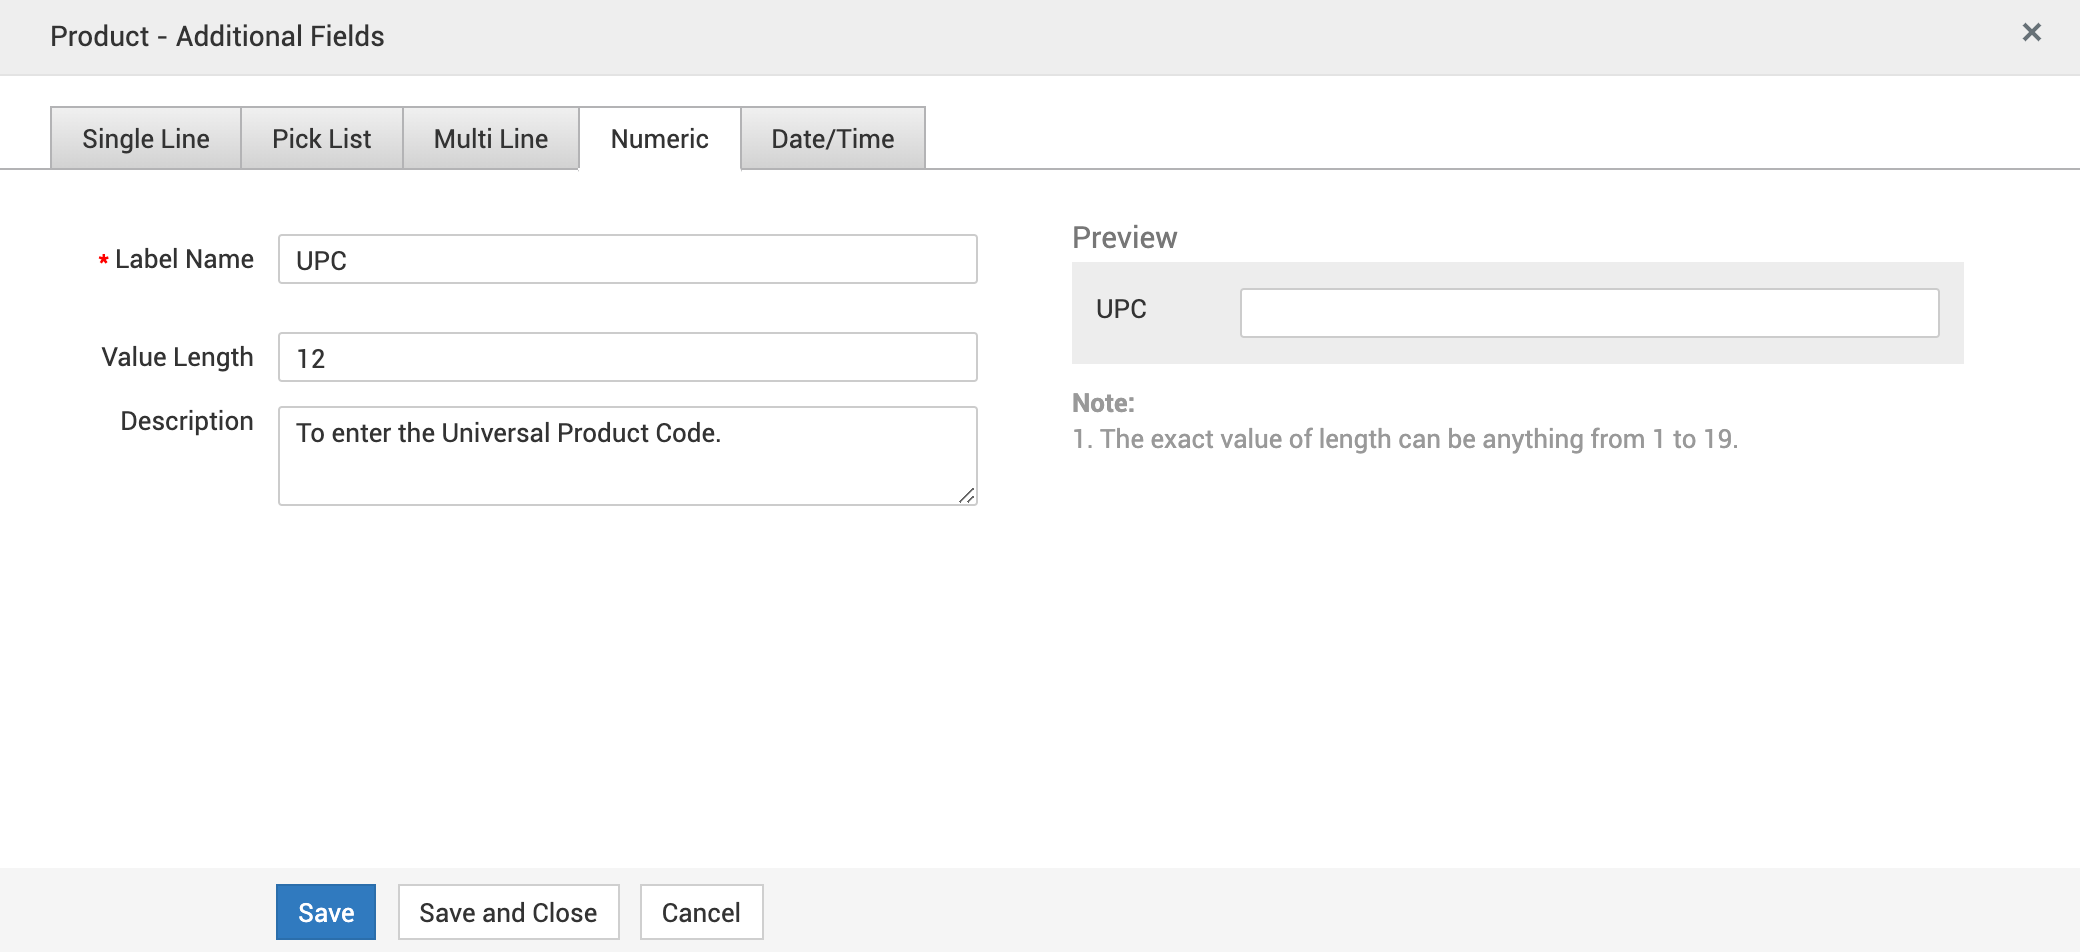Click the note about length 1 to 19
The height and width of the screenshot is (952, 2080).
click(x=1405, y=439)
